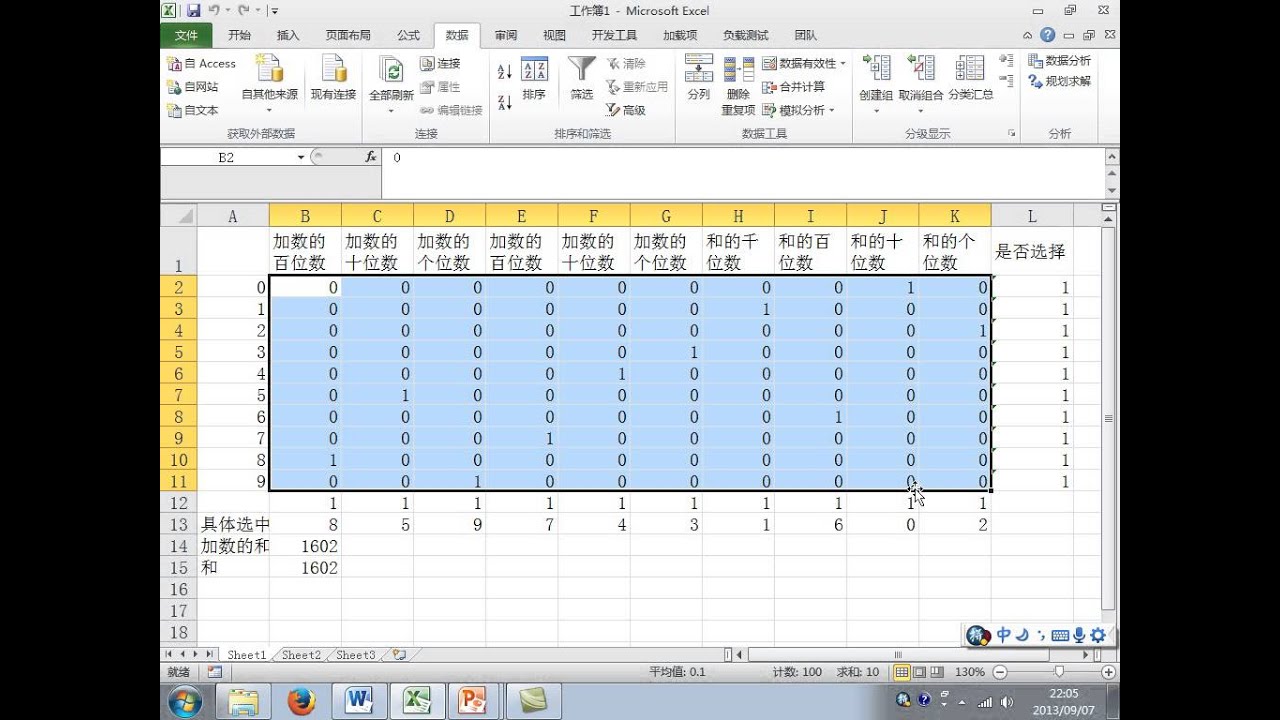Screen dimensions: 1280x720
Task: Switch to Page Layout view in status bar
Action: [919, 672]
